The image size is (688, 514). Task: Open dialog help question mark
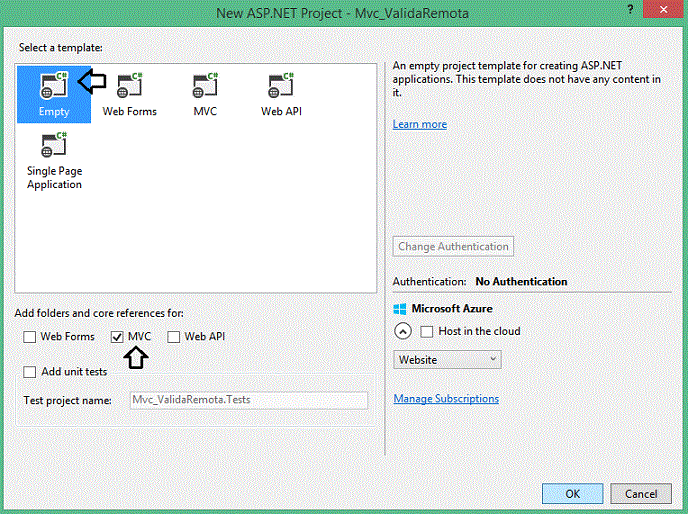click(x=631, y=9)
